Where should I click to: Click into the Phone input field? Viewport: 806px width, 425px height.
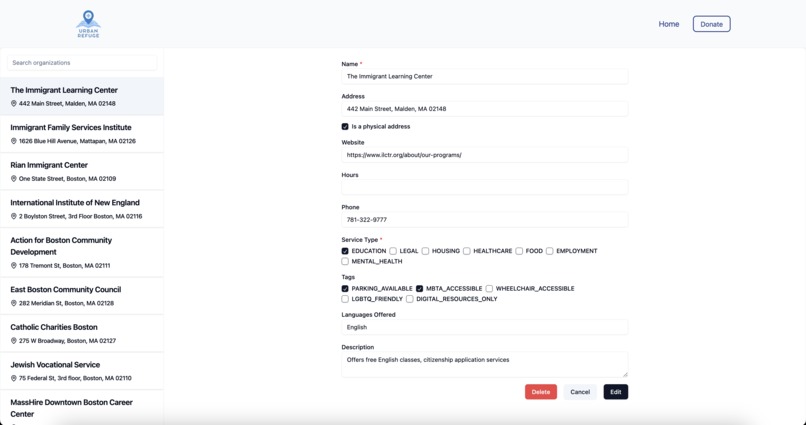coord(484,219)
